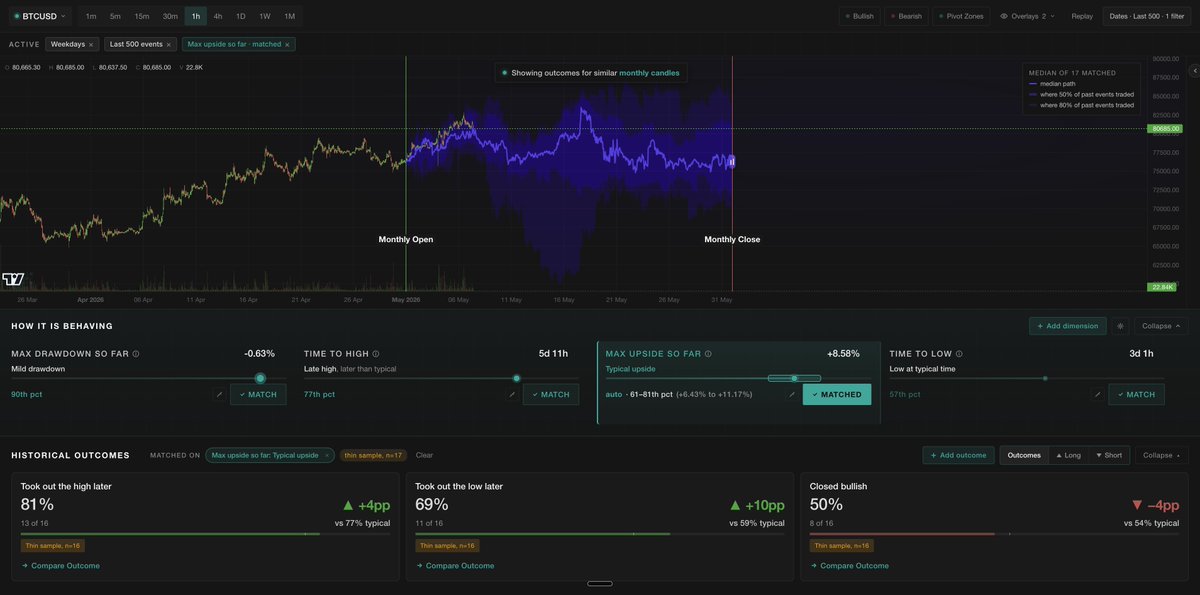Switch to the 1m timeframe
This screenshot has height=595, width=1200.
click(91, 16)
